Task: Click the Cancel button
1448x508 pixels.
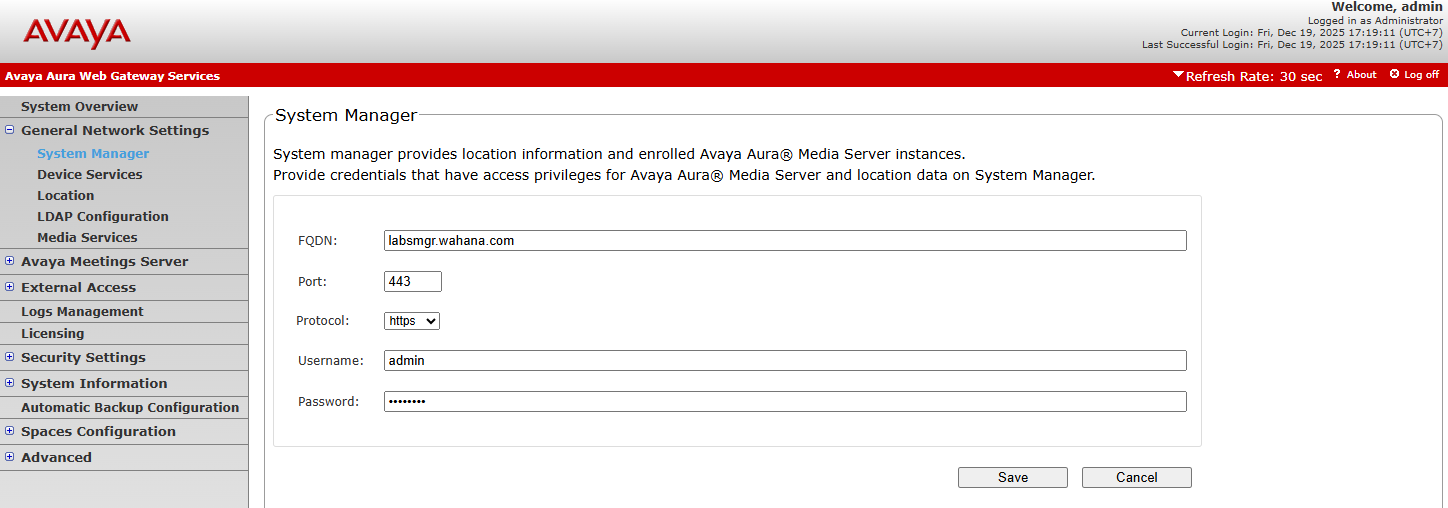Action: tap(1136, 477)
